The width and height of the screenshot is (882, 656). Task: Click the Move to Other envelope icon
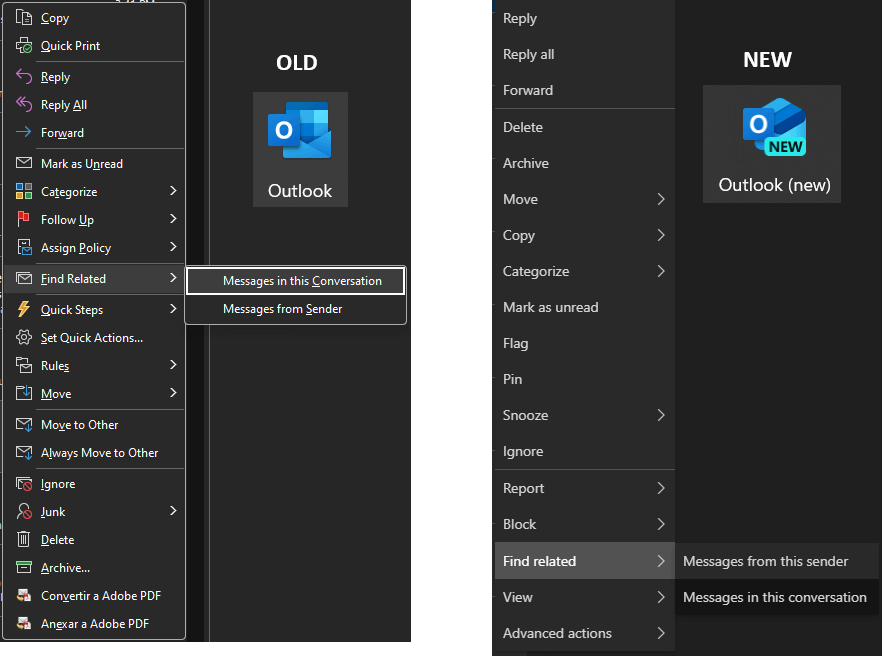[x=24, y=424]
